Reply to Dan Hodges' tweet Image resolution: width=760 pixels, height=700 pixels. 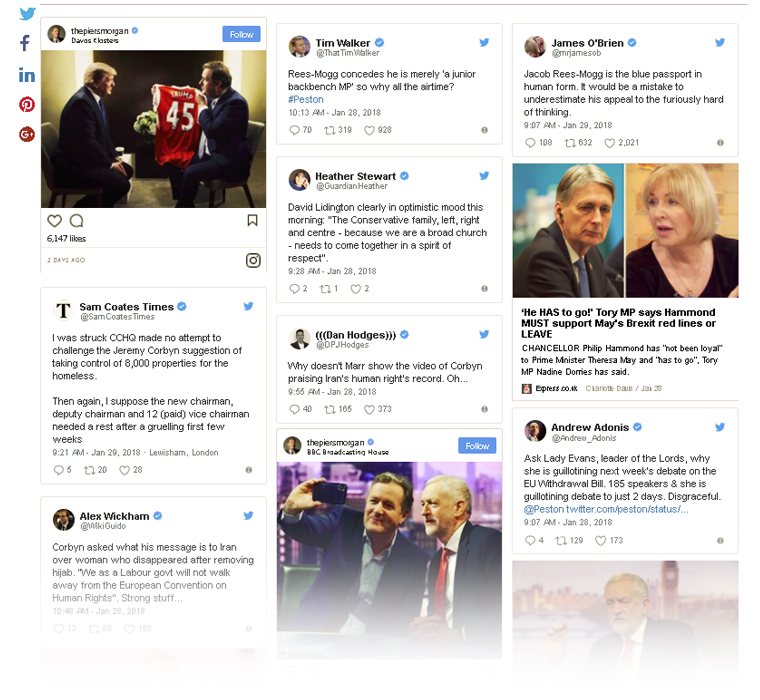pyautogui.click(x=294, y=410)
